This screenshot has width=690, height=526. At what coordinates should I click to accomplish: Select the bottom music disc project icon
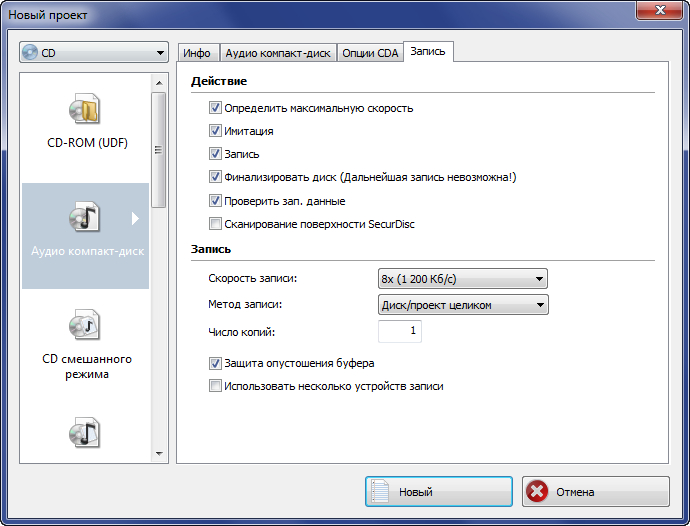click(x=84, y=433)
